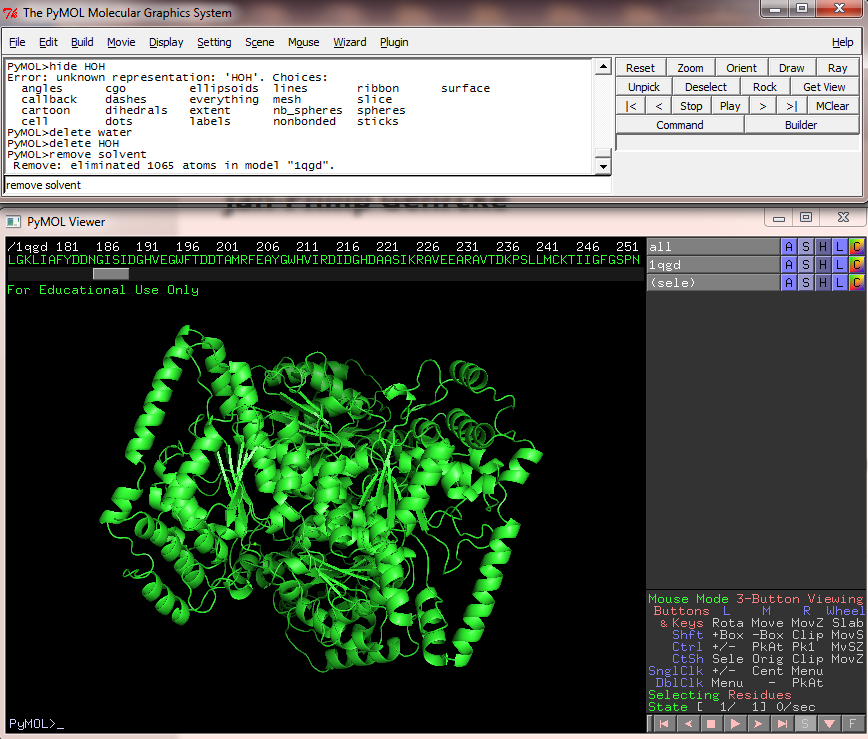This screenshot has height=739, width=868.
Task: Open the C color menu for (sele)
Action: point(856,282)
